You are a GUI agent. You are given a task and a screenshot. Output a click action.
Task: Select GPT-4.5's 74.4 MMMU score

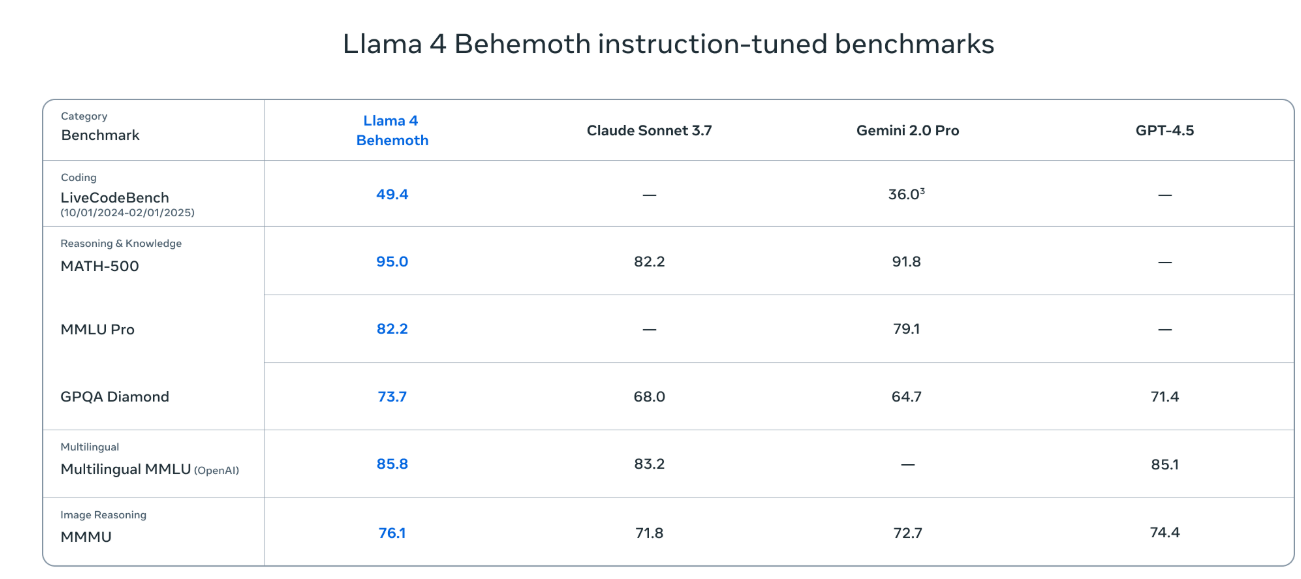[x=1165, y=532]
